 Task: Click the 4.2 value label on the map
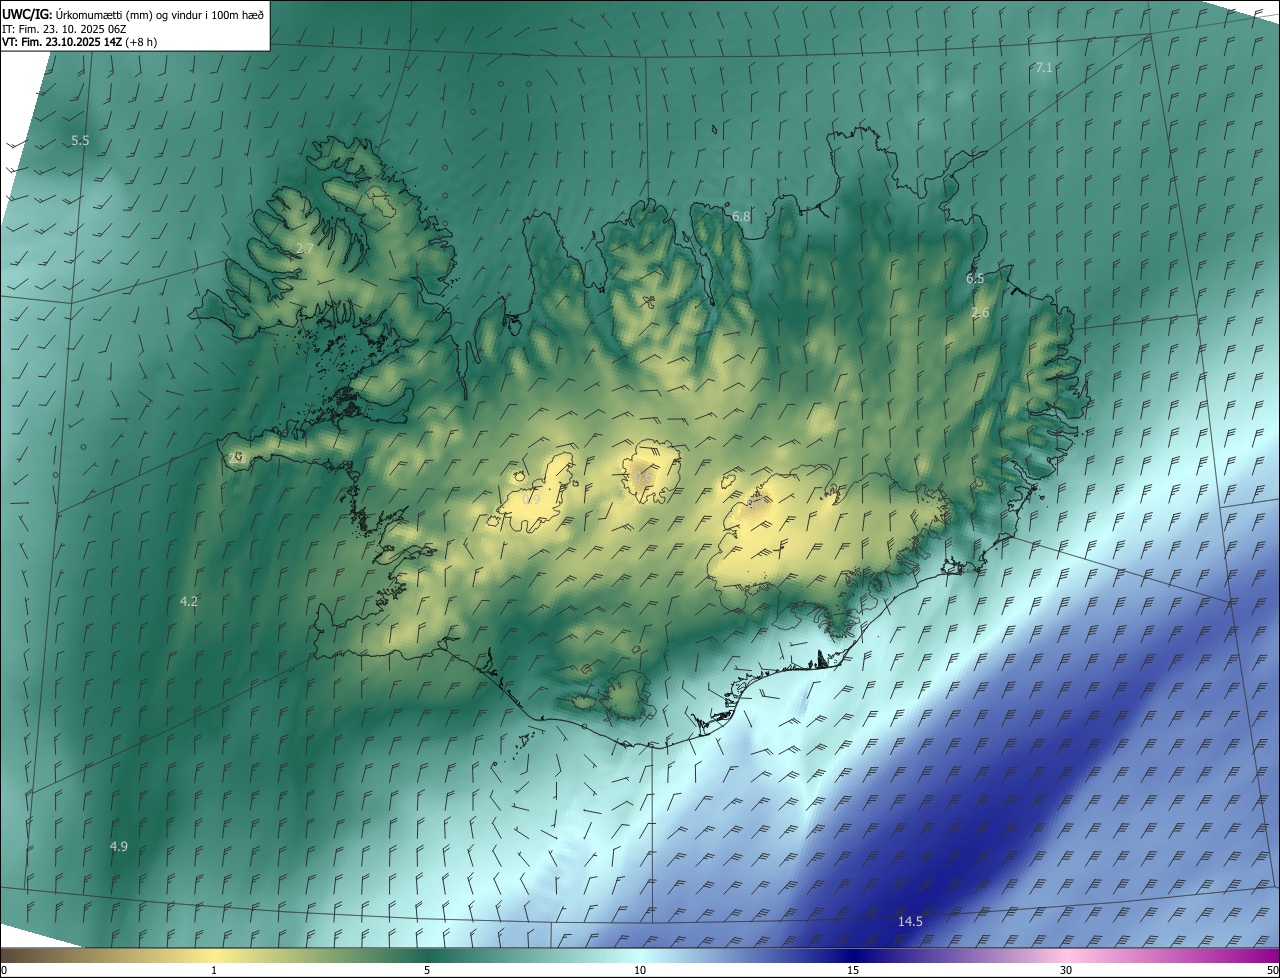coord(188,601)
